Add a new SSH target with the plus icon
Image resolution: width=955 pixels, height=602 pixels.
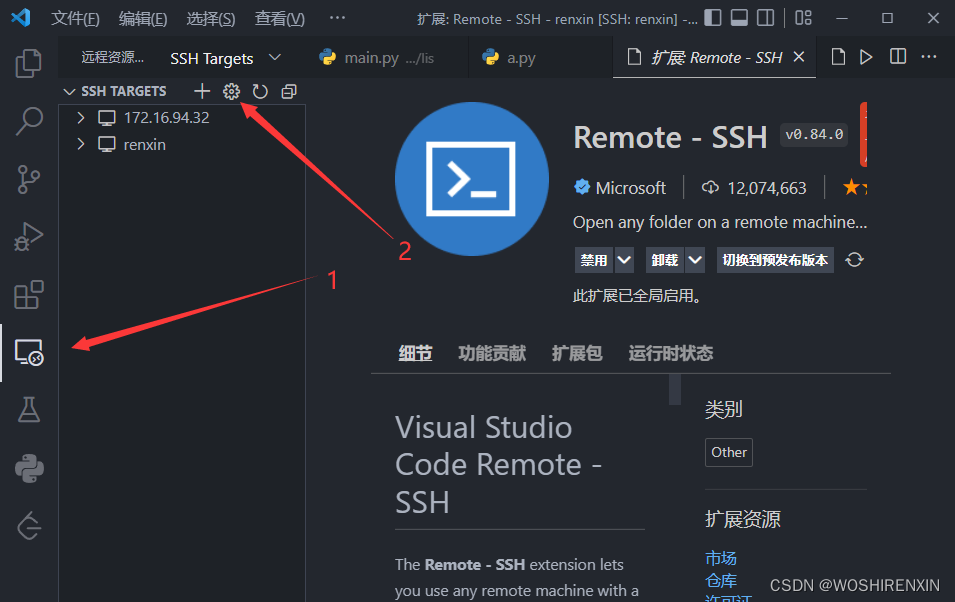(x=202, y=91)
